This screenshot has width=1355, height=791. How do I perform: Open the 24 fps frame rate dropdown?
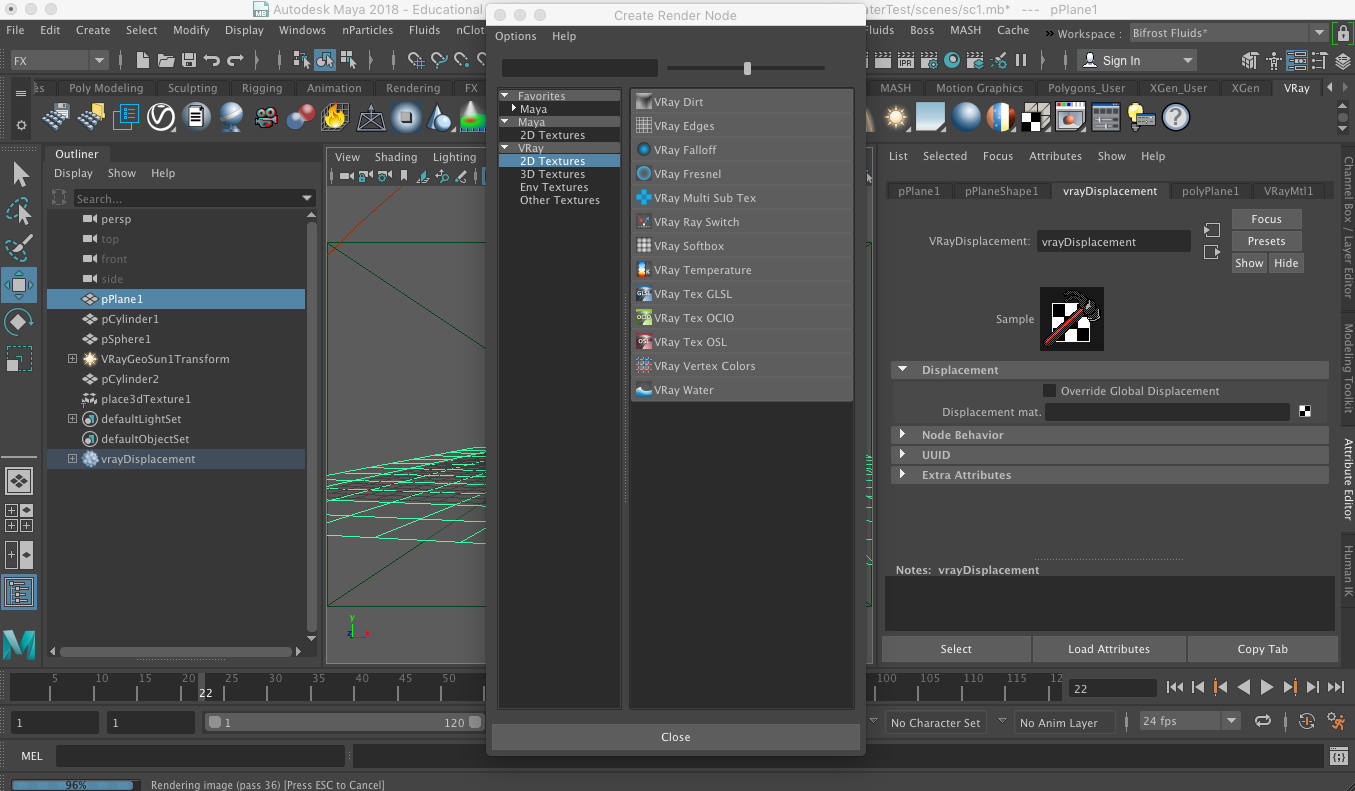1189,722
